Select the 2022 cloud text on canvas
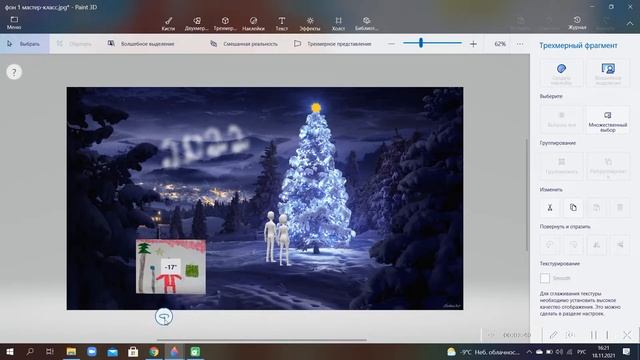 point(204,146)
